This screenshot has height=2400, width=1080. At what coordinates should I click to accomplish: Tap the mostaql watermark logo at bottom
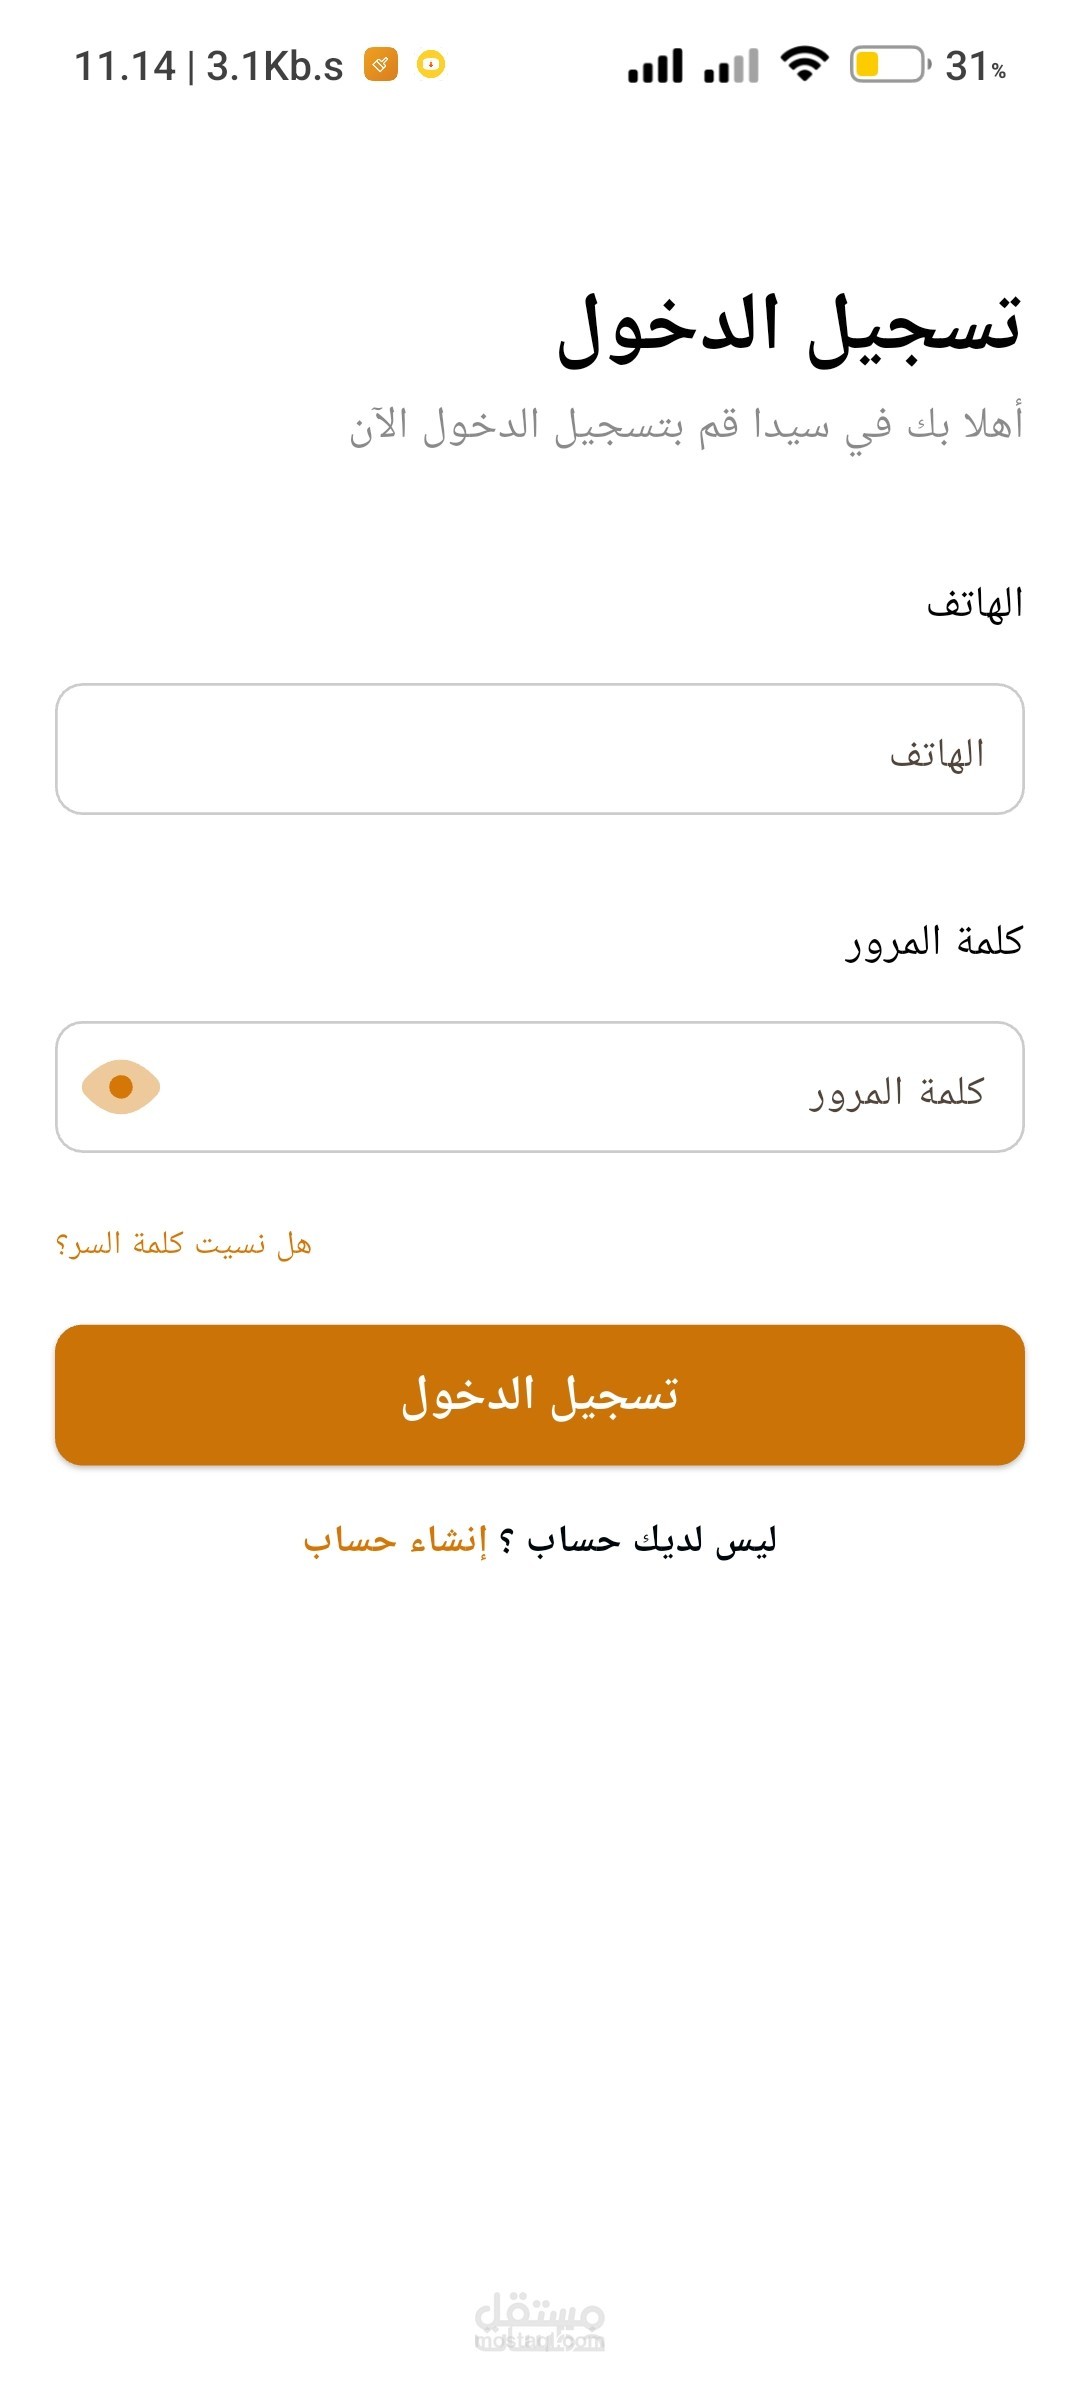tap(540, 2321)
